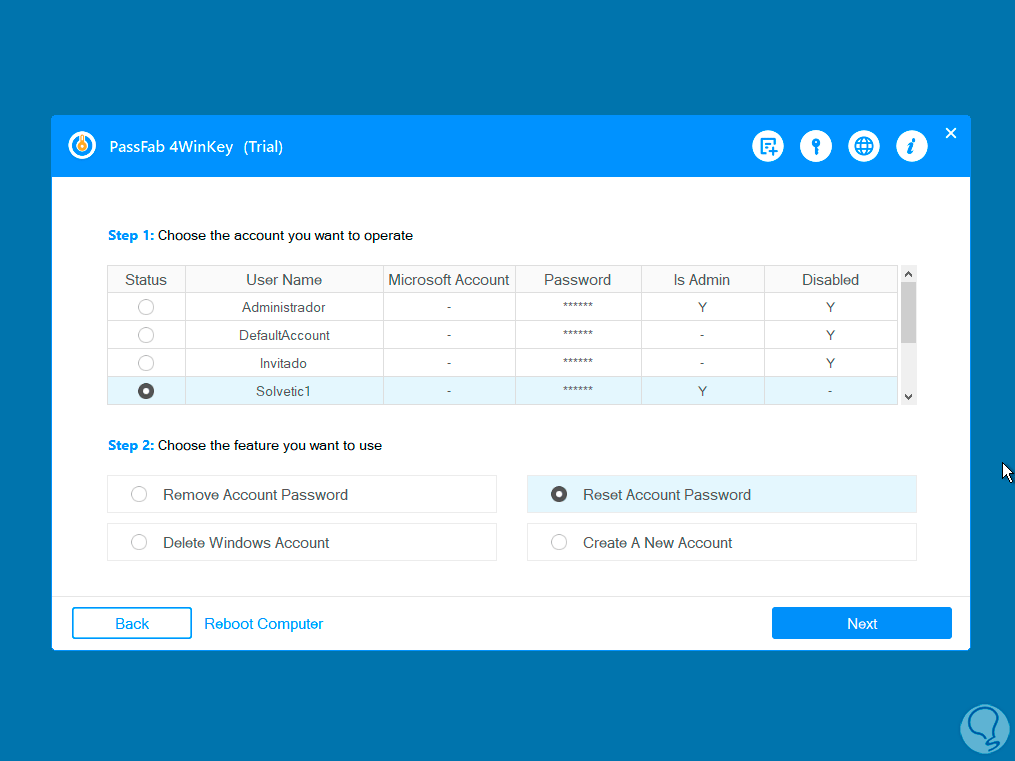Image resolution: width=1015 pixels, height=761 pixels.
Task: Select the Solvetic1 account radio button
Action: point(146,391)
